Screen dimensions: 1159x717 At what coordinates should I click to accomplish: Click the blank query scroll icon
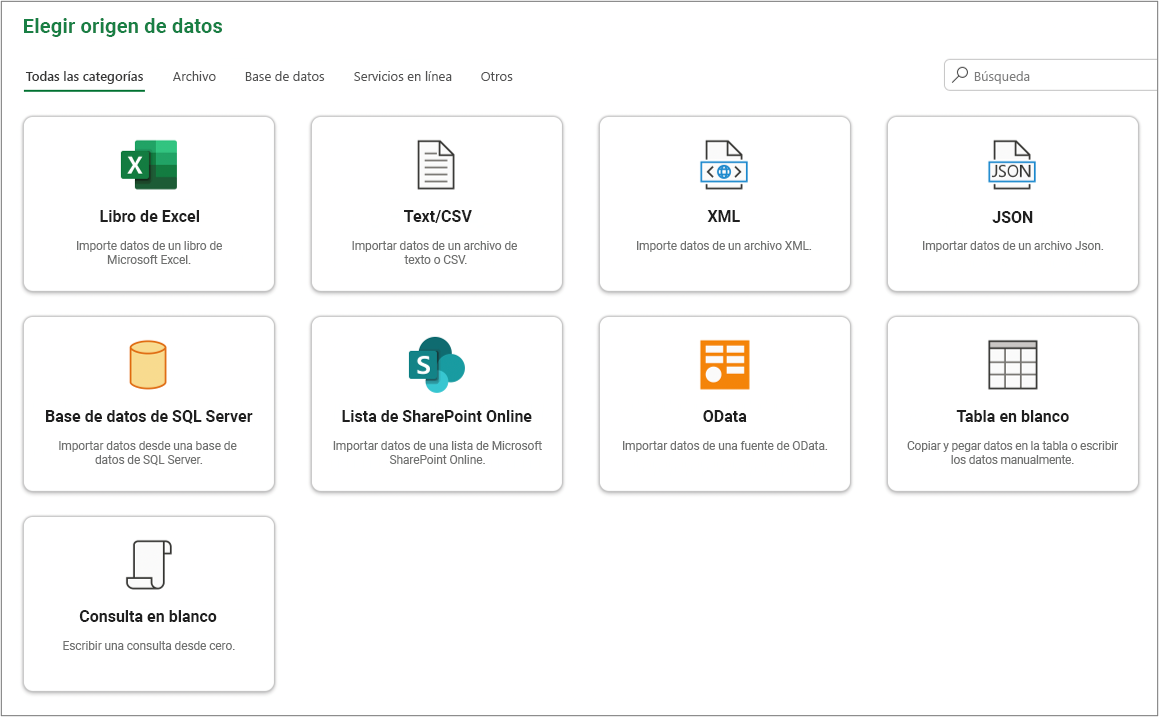point(149,565)
